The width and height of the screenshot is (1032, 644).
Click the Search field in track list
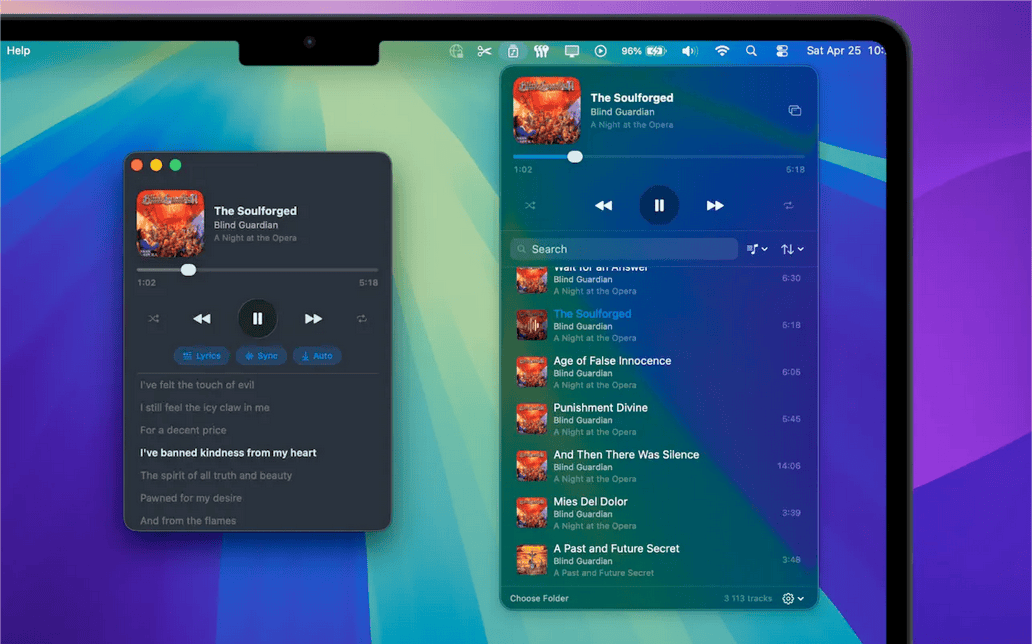click(x=624, y=249)
